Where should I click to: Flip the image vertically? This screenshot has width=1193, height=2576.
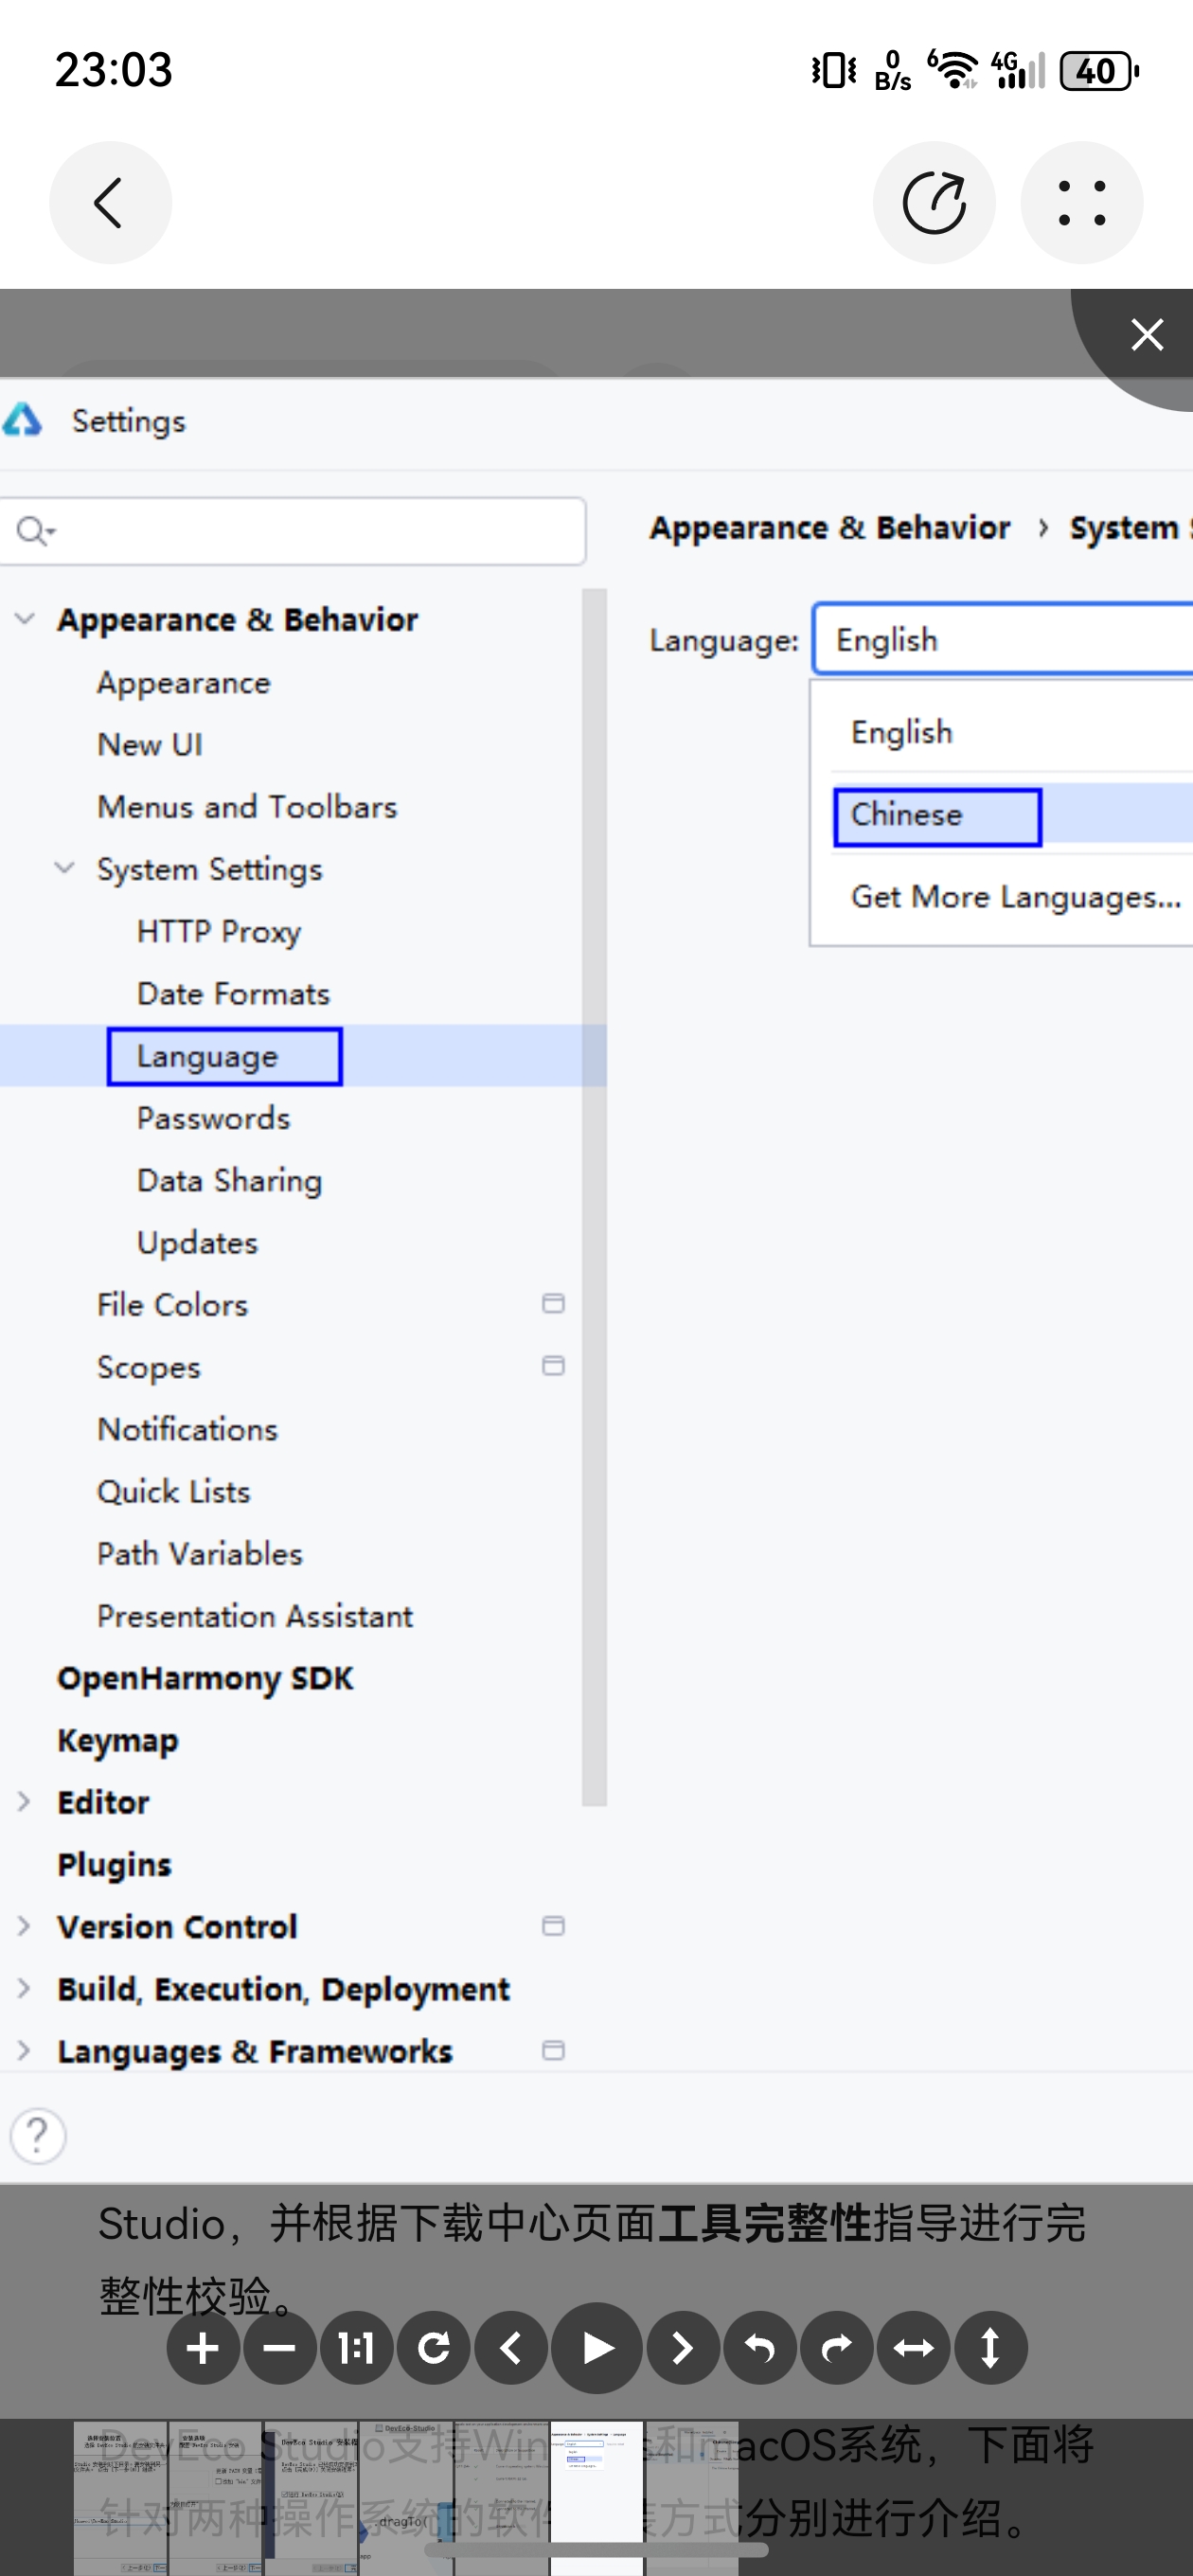tap(990, 2348)
